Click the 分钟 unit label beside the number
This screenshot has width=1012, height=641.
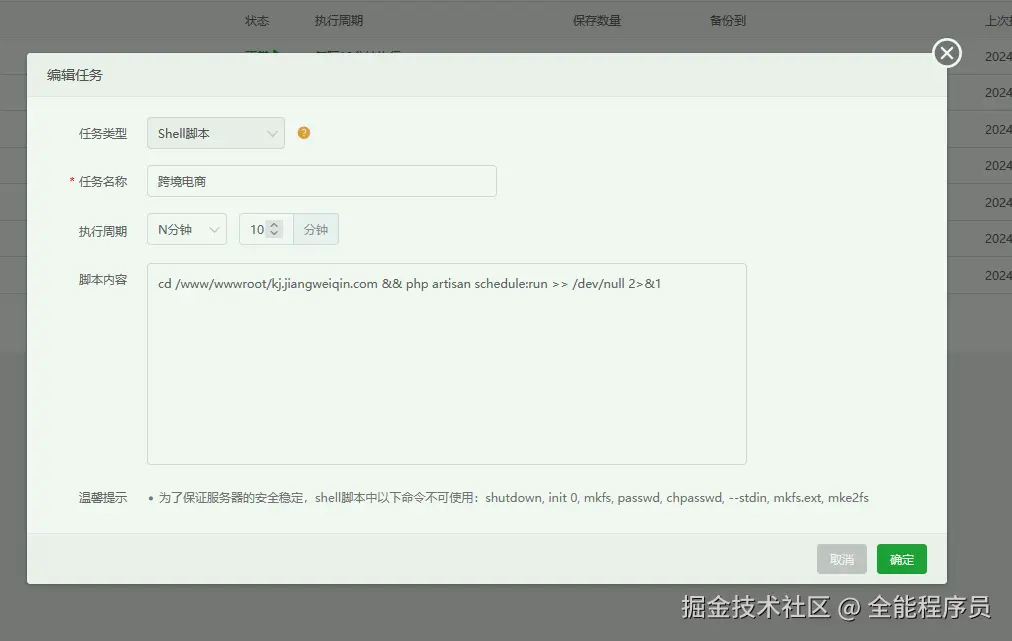pyautogui.click(x=316, y=229)
